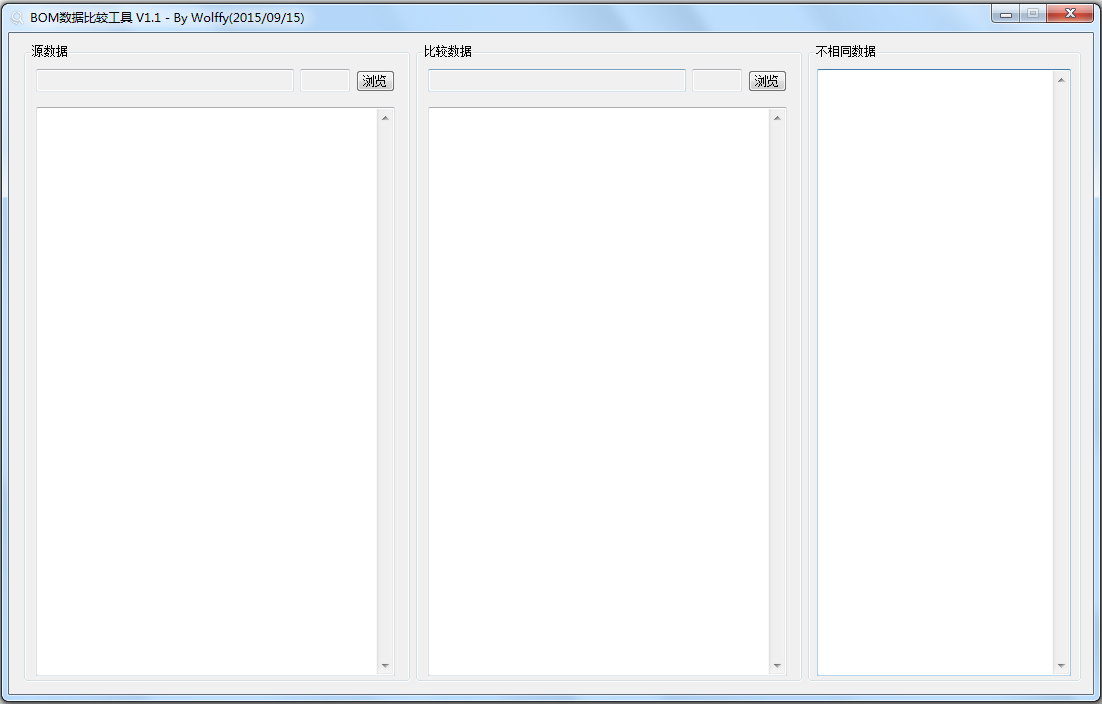
Task: Click the scroll-down arrow in the 不相同数据 list
Action: tap(1061, 666)
